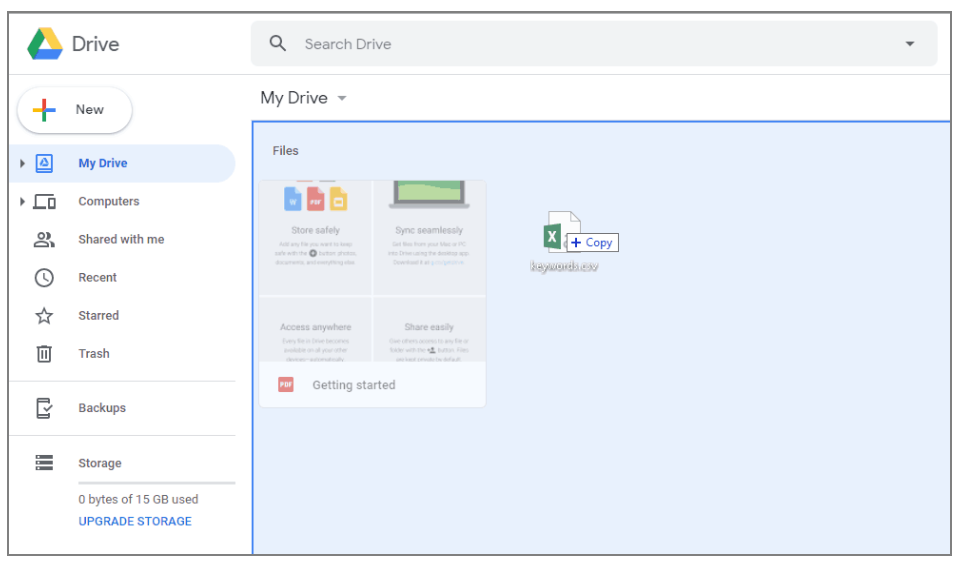
Task: Click the UPGRADE STORAGE link
Action: click(x=135, y=521)
